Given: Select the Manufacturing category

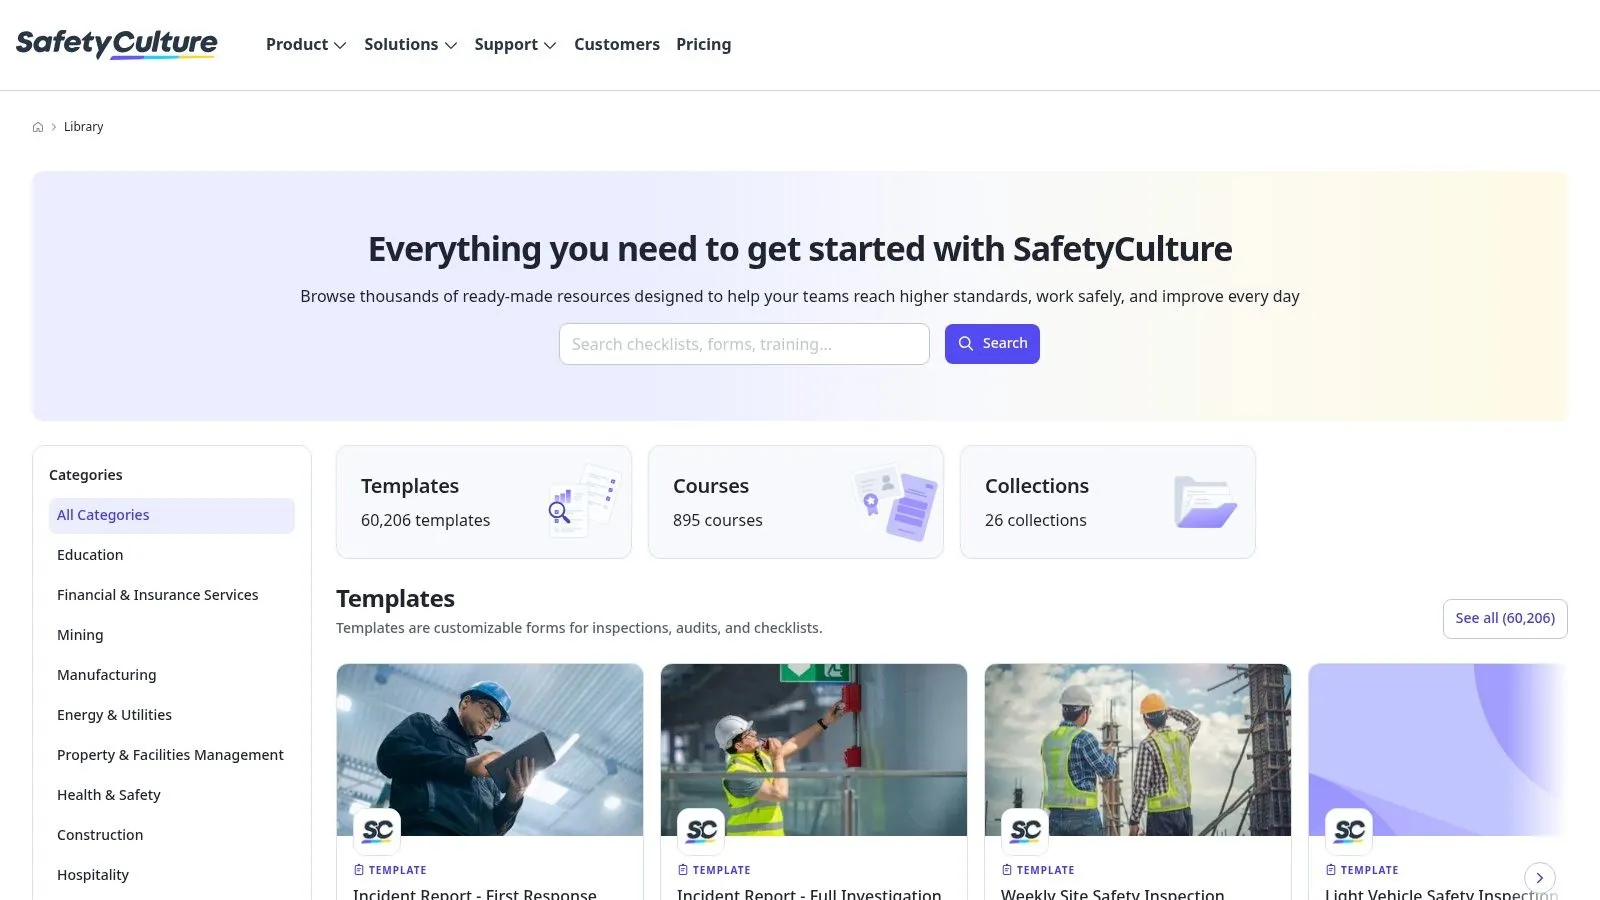Looking at the screenshot, I should (x=172, y=675).
